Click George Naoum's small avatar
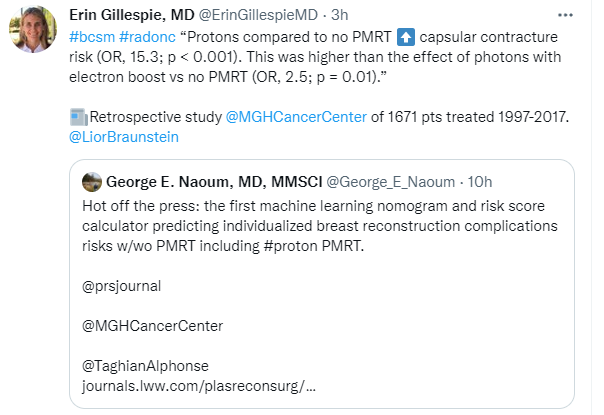The width and height of the screenshot is (604, 415). tap(91, 181)
